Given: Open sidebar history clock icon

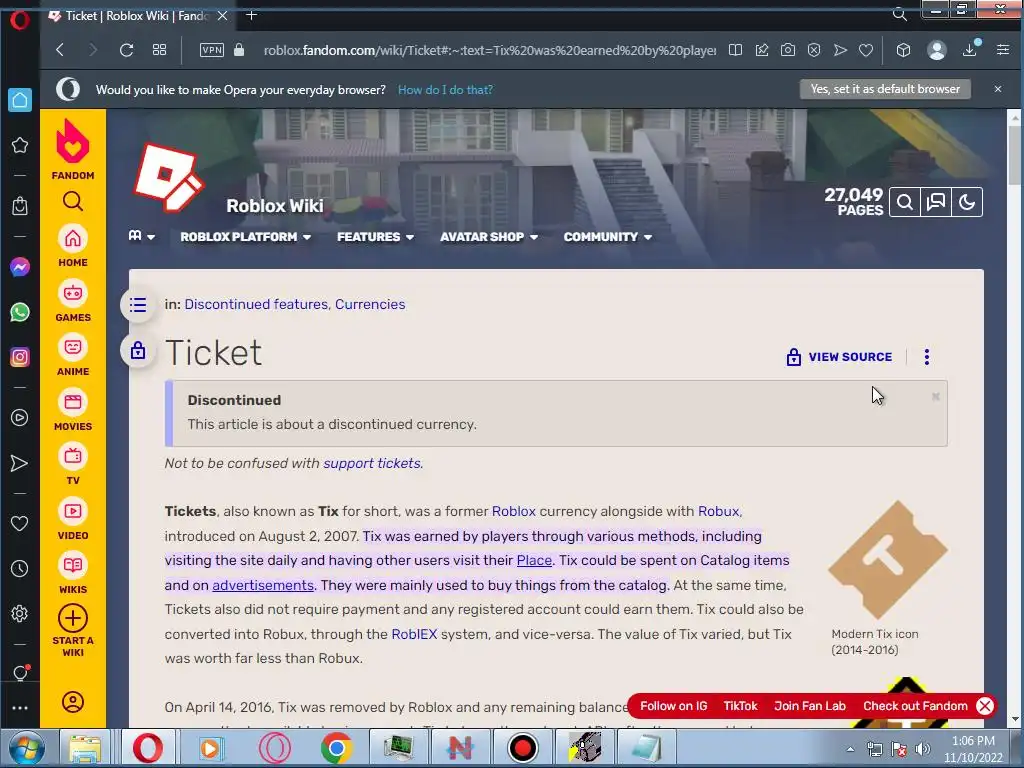Looking at the screenshot, I should (x=20, y=569).
